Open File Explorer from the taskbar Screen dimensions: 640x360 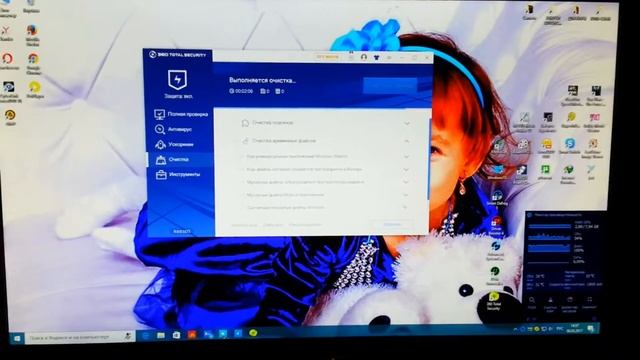[161, 335]
